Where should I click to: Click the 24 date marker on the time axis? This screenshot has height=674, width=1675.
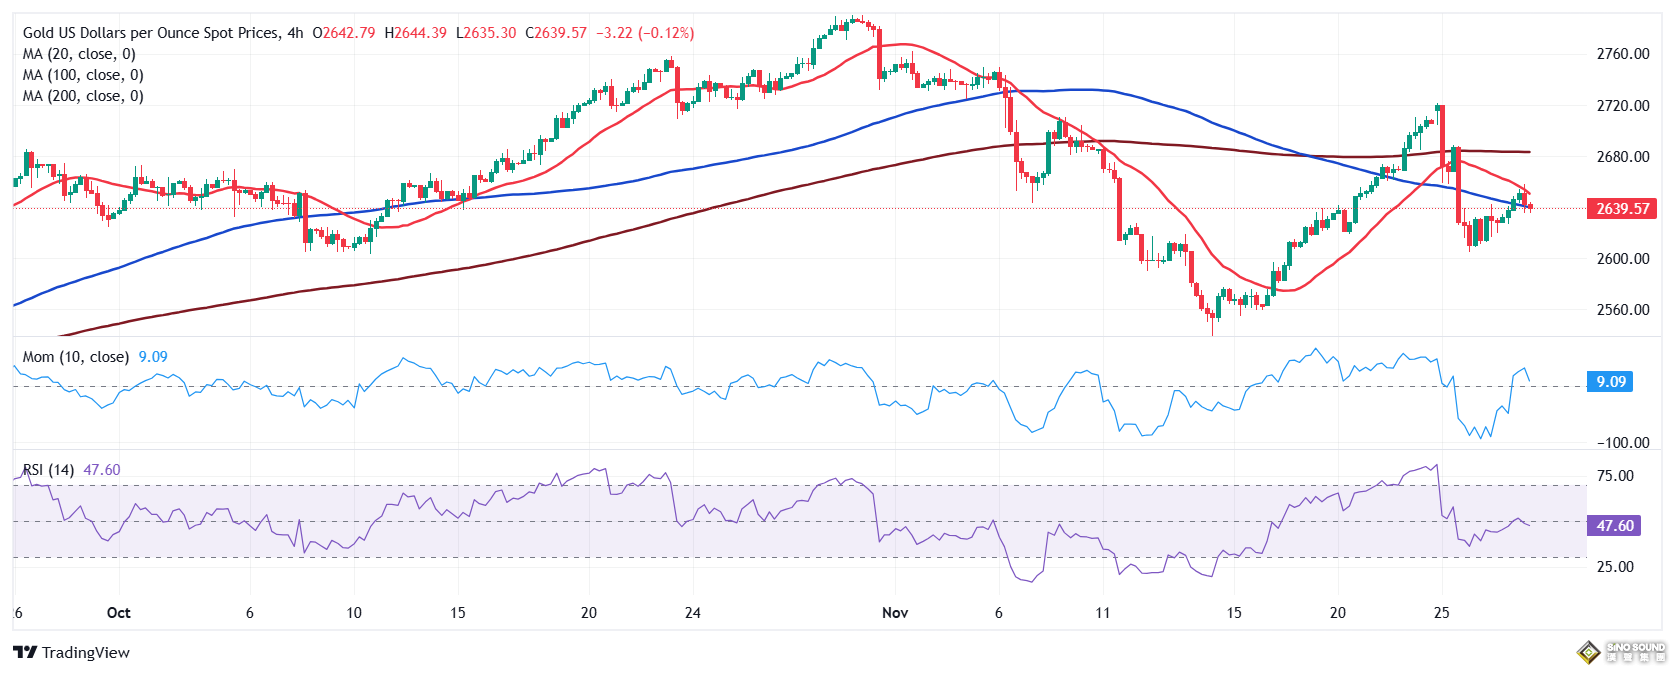pos(693,613)
